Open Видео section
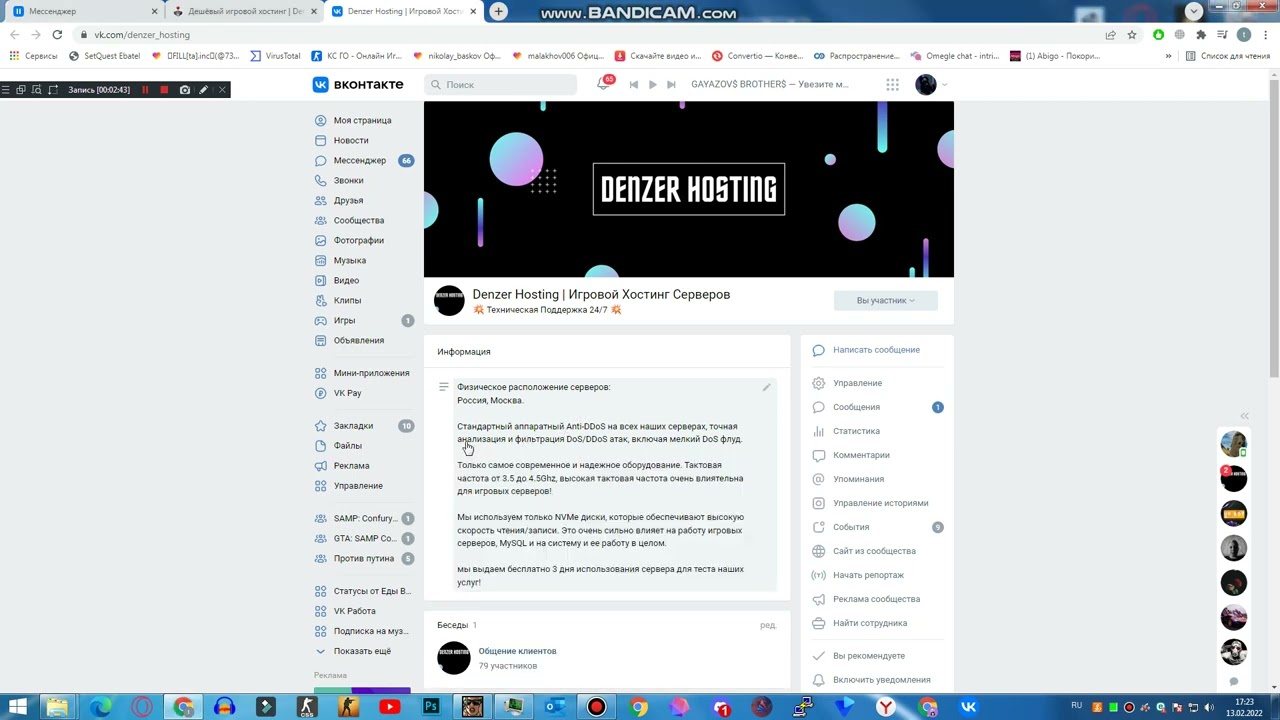 coord(346,280)
